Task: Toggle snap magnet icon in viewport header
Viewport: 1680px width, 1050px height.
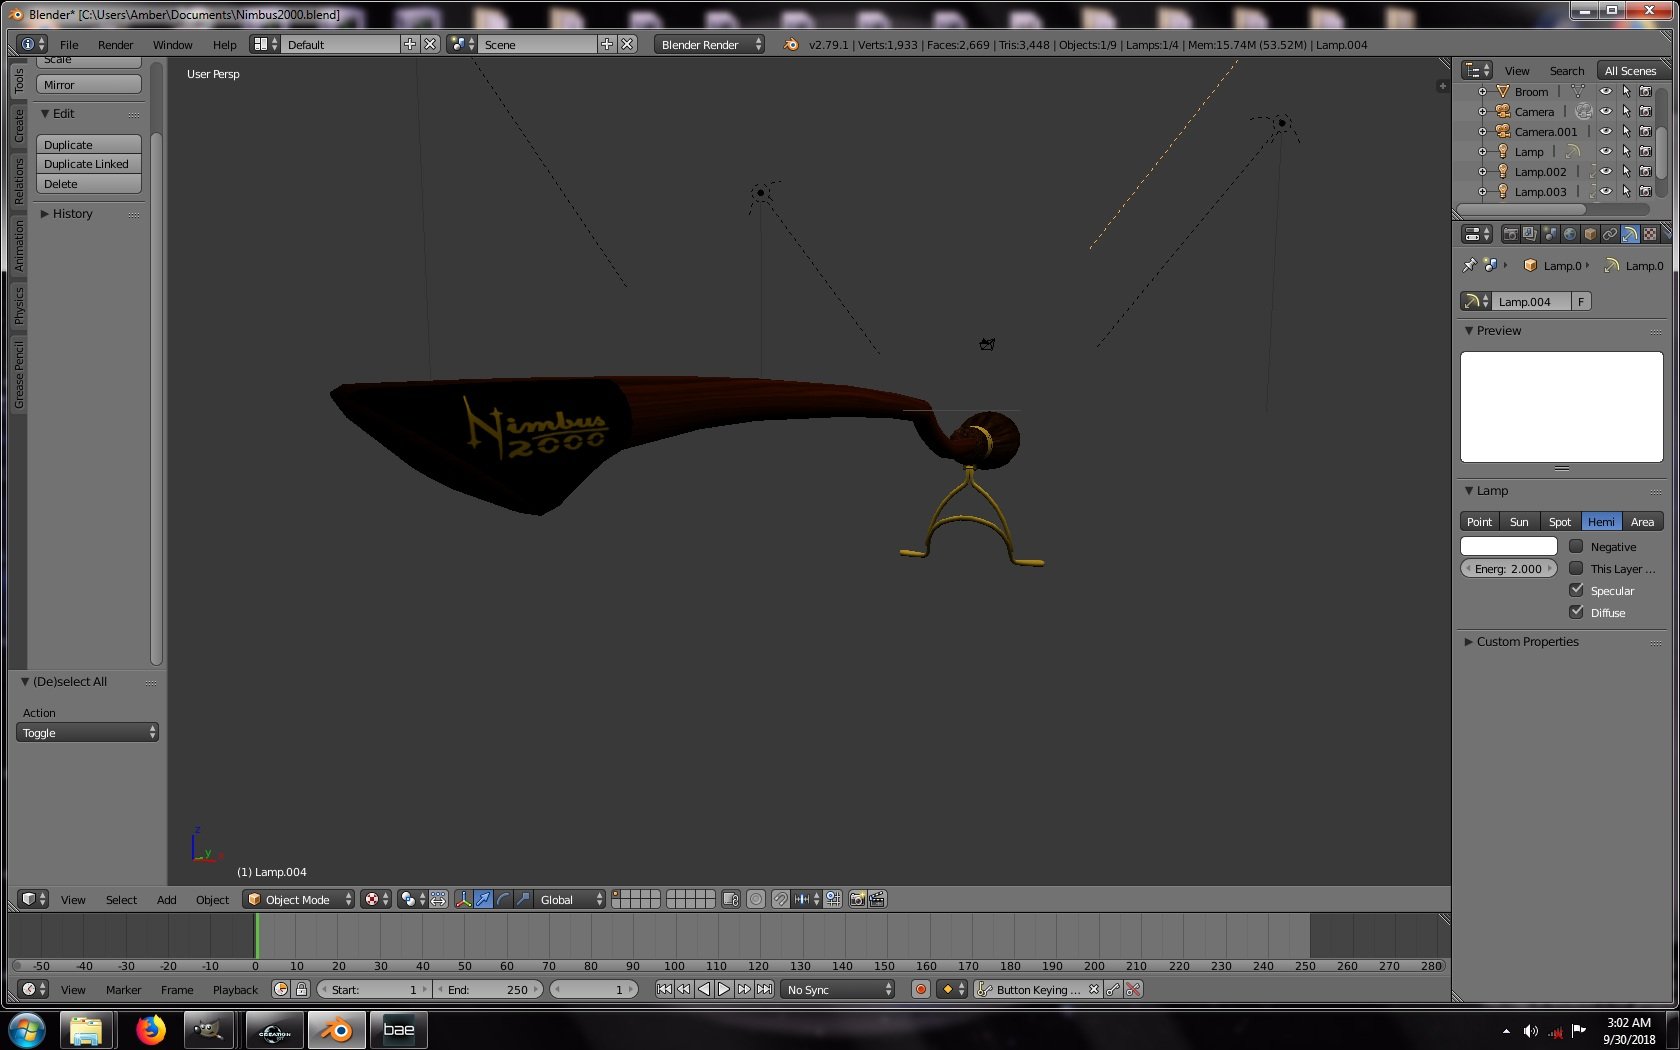Action: [x=780, y=899]
